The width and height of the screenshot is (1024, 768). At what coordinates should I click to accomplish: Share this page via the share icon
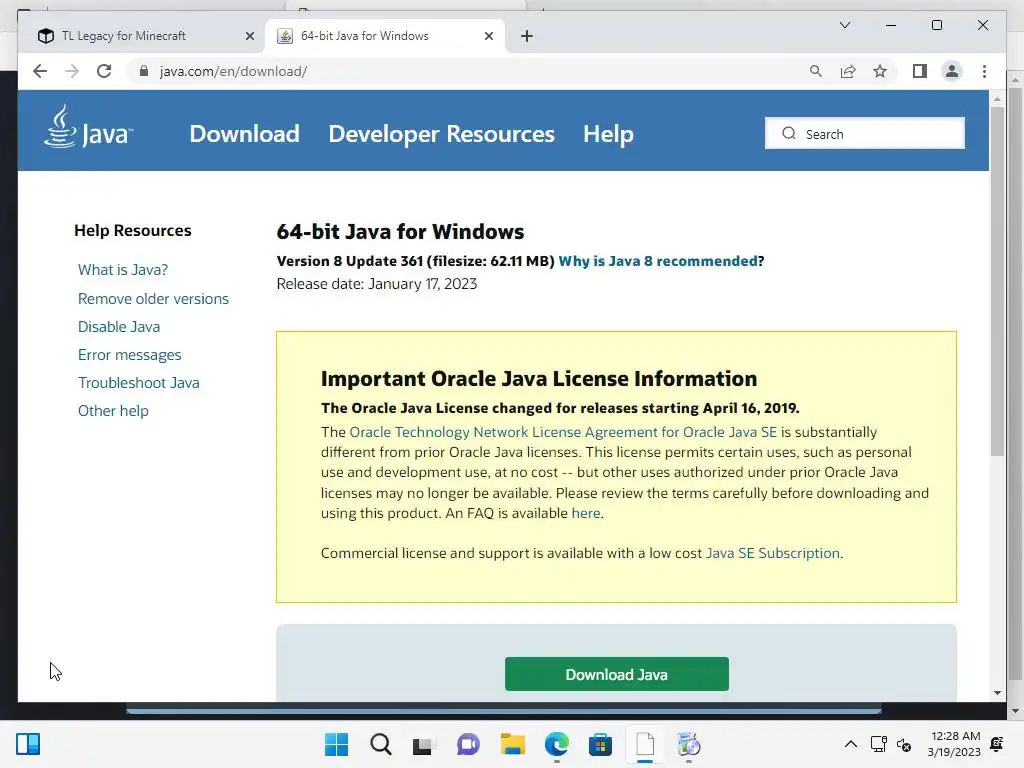pos(848,71)
